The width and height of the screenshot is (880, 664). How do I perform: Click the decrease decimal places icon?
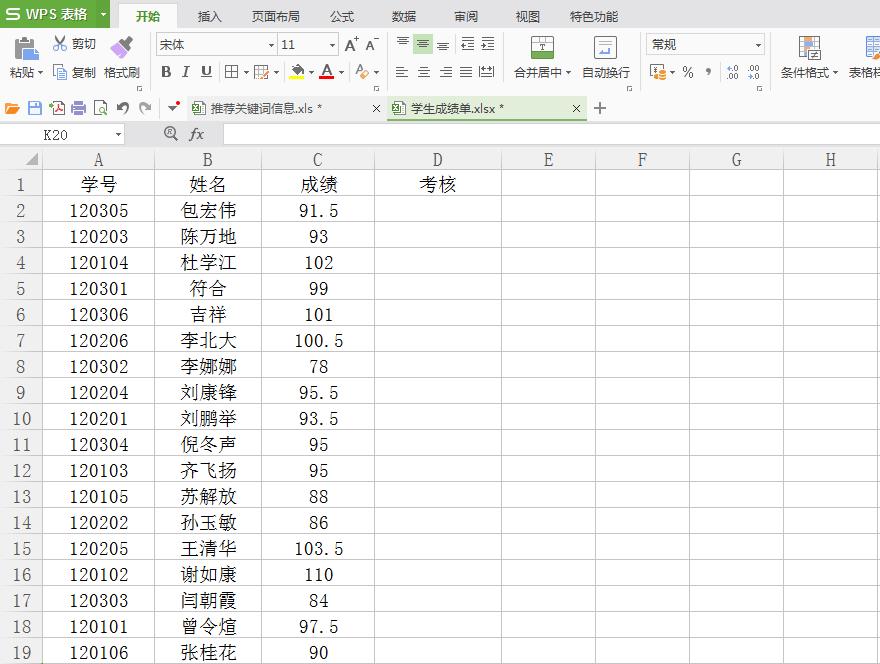(752, 71)
